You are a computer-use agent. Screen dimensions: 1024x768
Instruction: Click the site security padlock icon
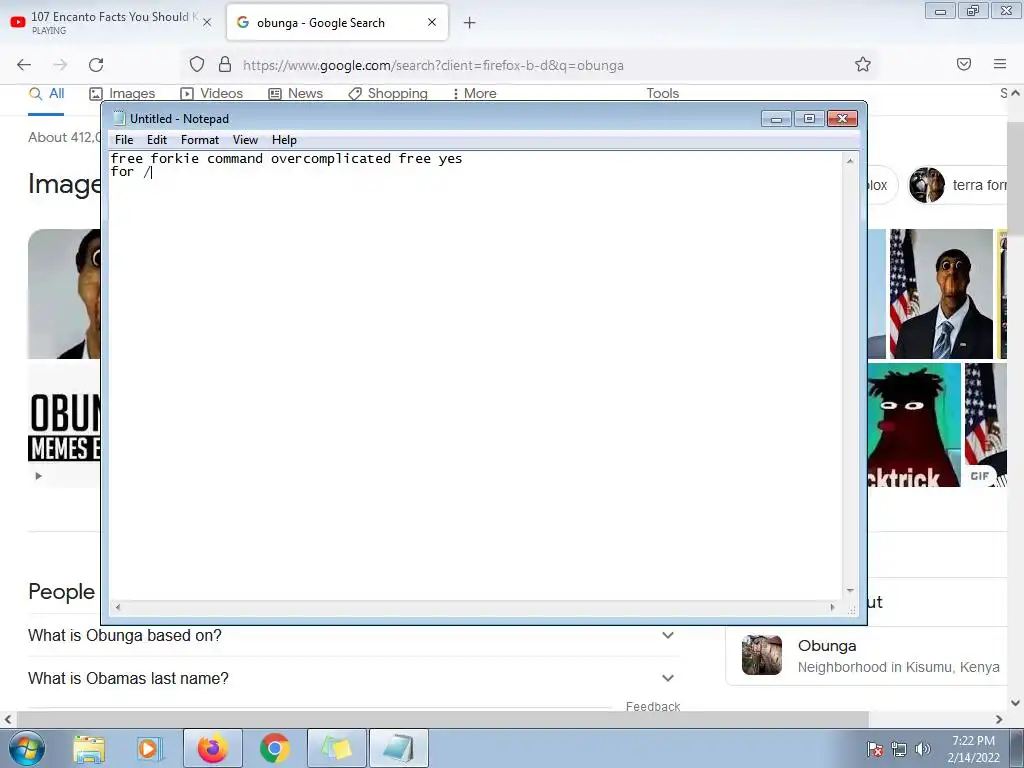tap(225, 65)
